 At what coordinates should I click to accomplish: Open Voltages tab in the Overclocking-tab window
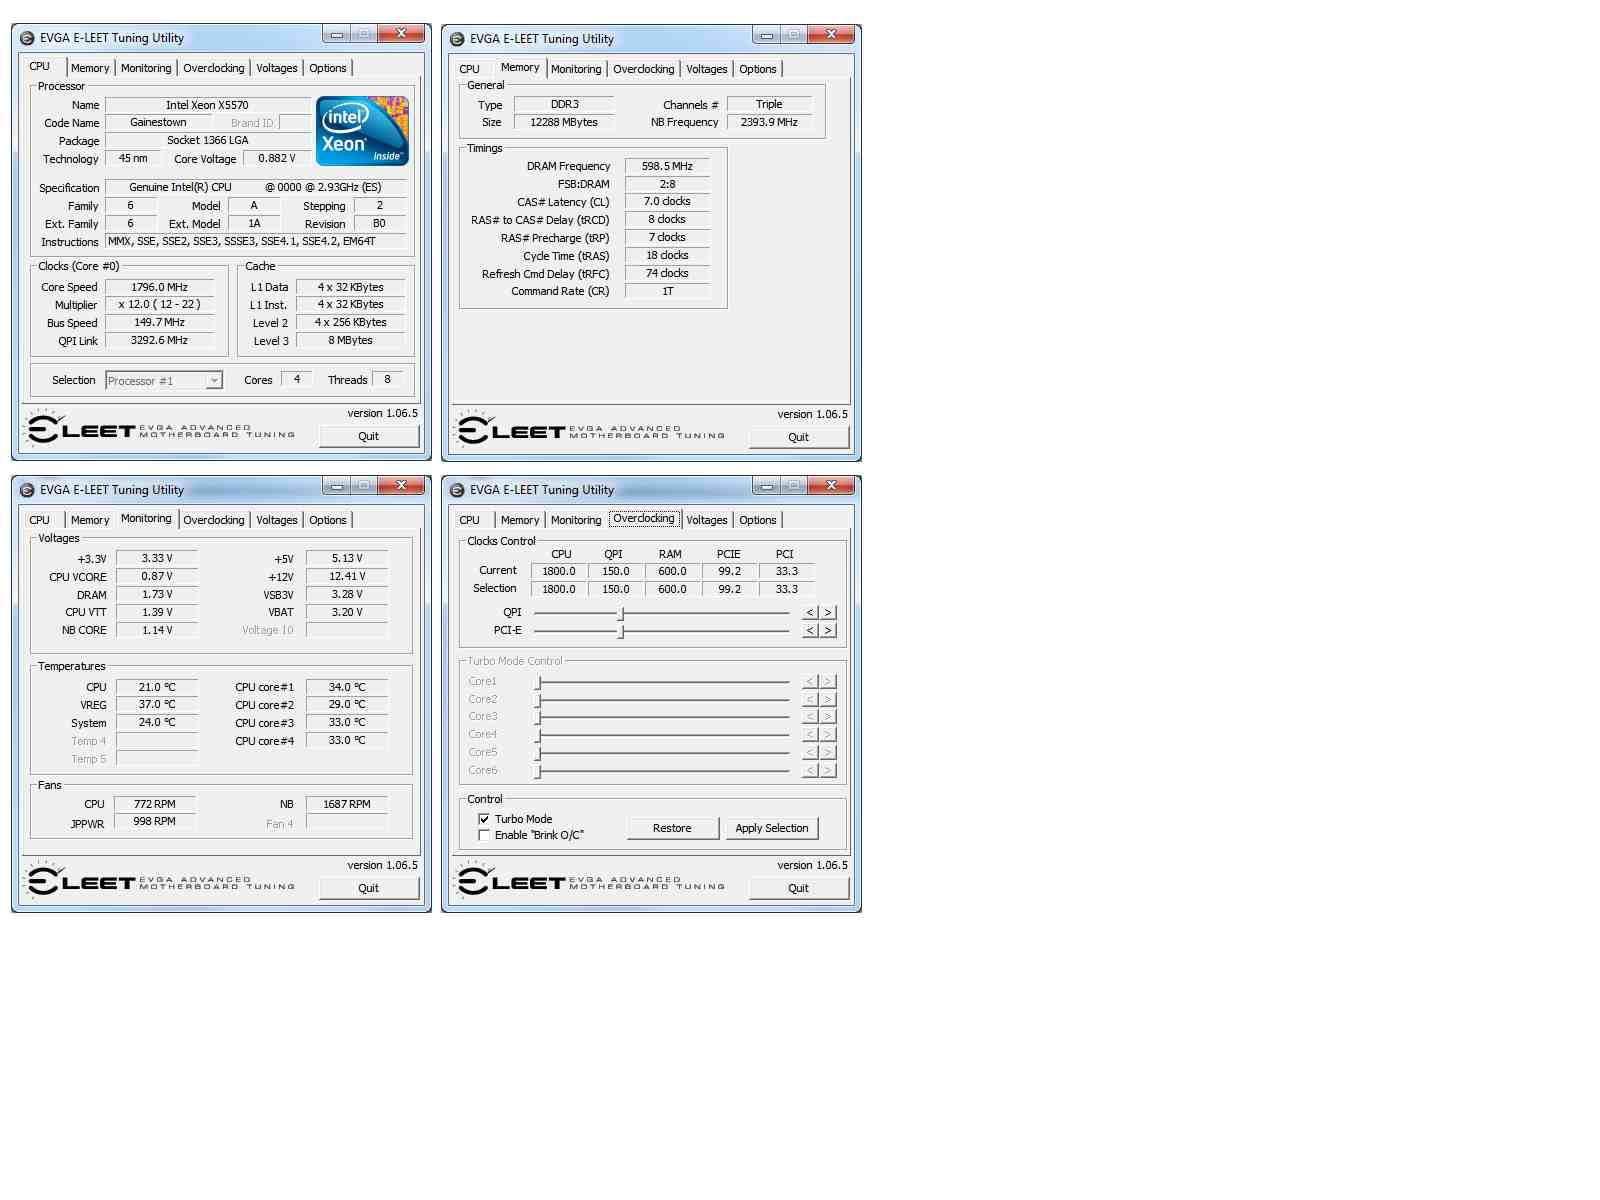pyautogui.click(x=707, y=521)
